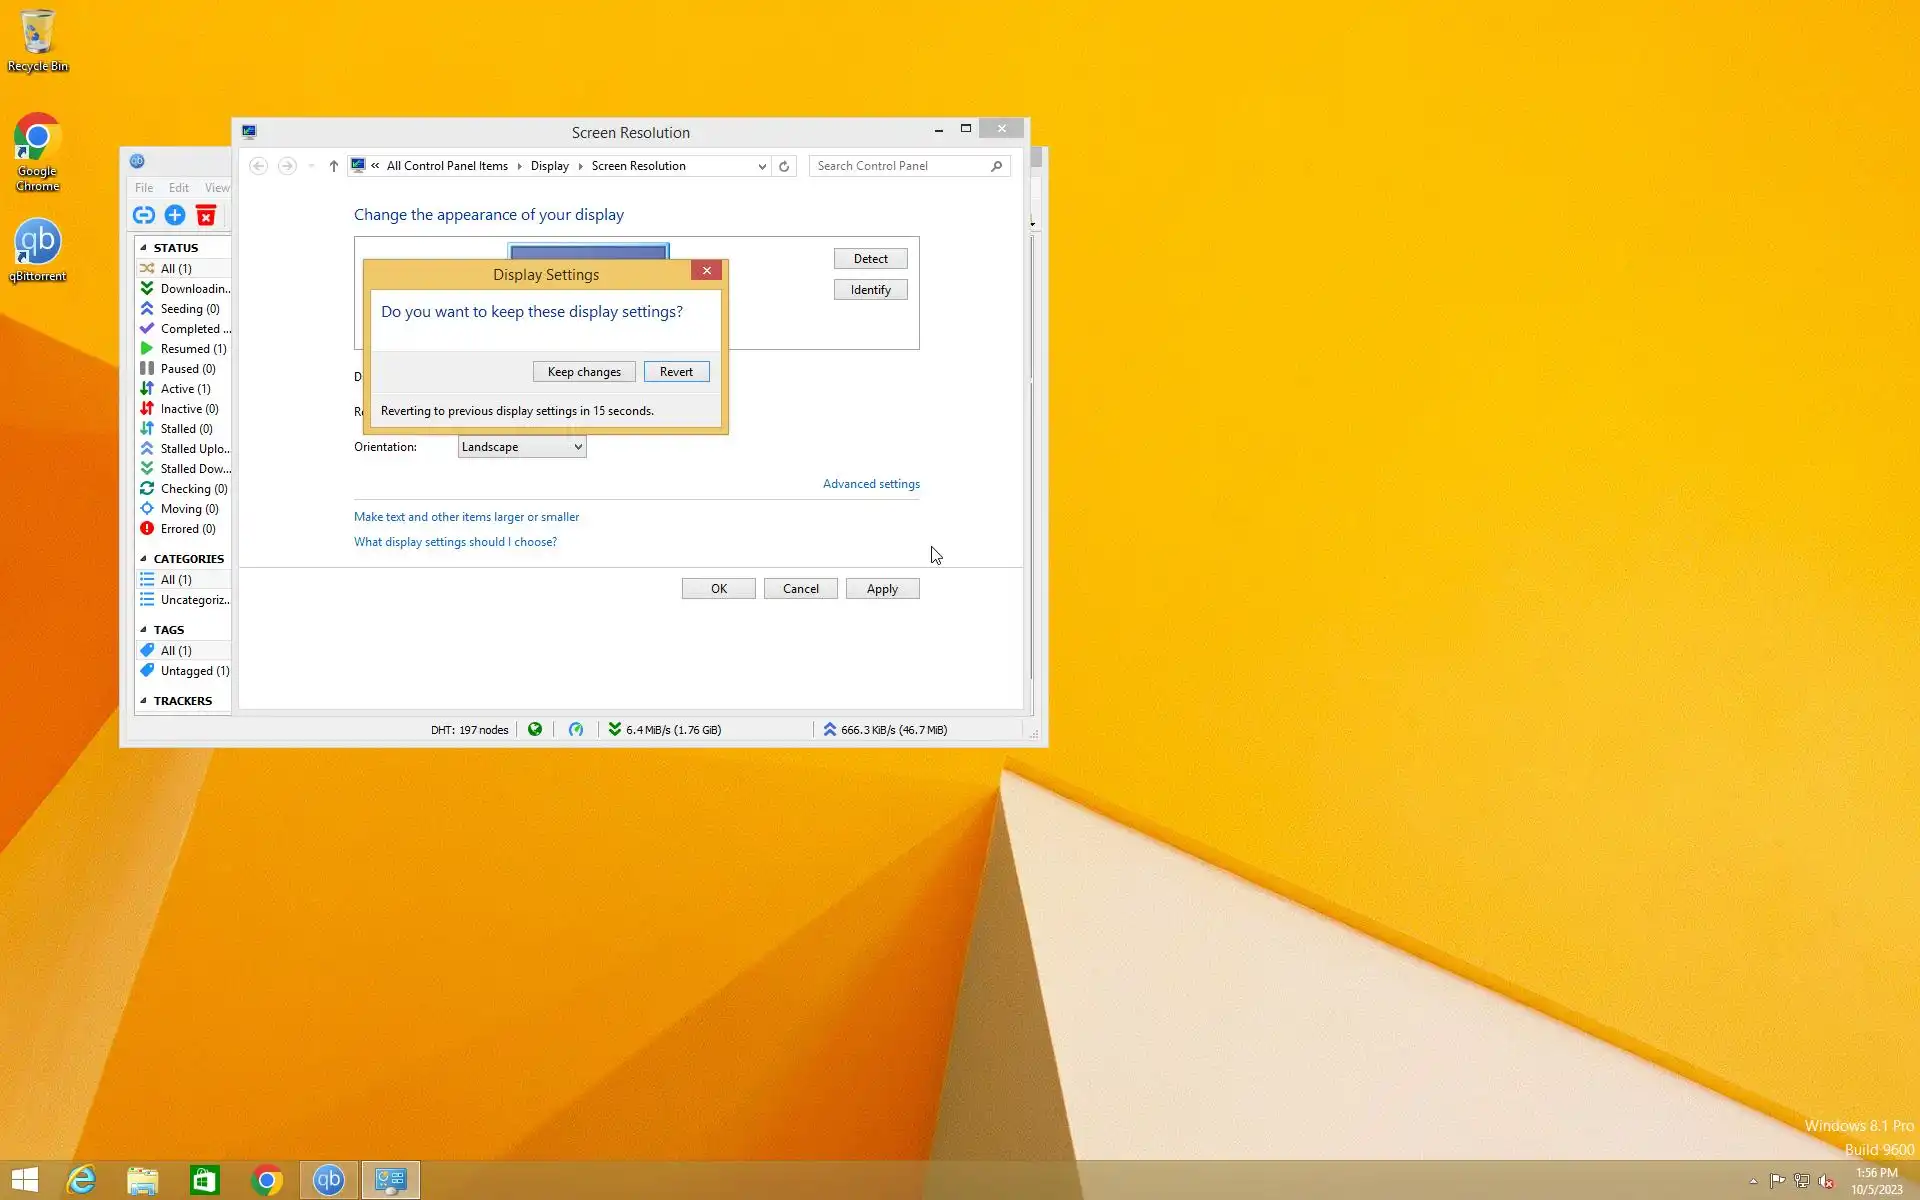
Task: Click the Keep changes button
Action: [584, 372]
